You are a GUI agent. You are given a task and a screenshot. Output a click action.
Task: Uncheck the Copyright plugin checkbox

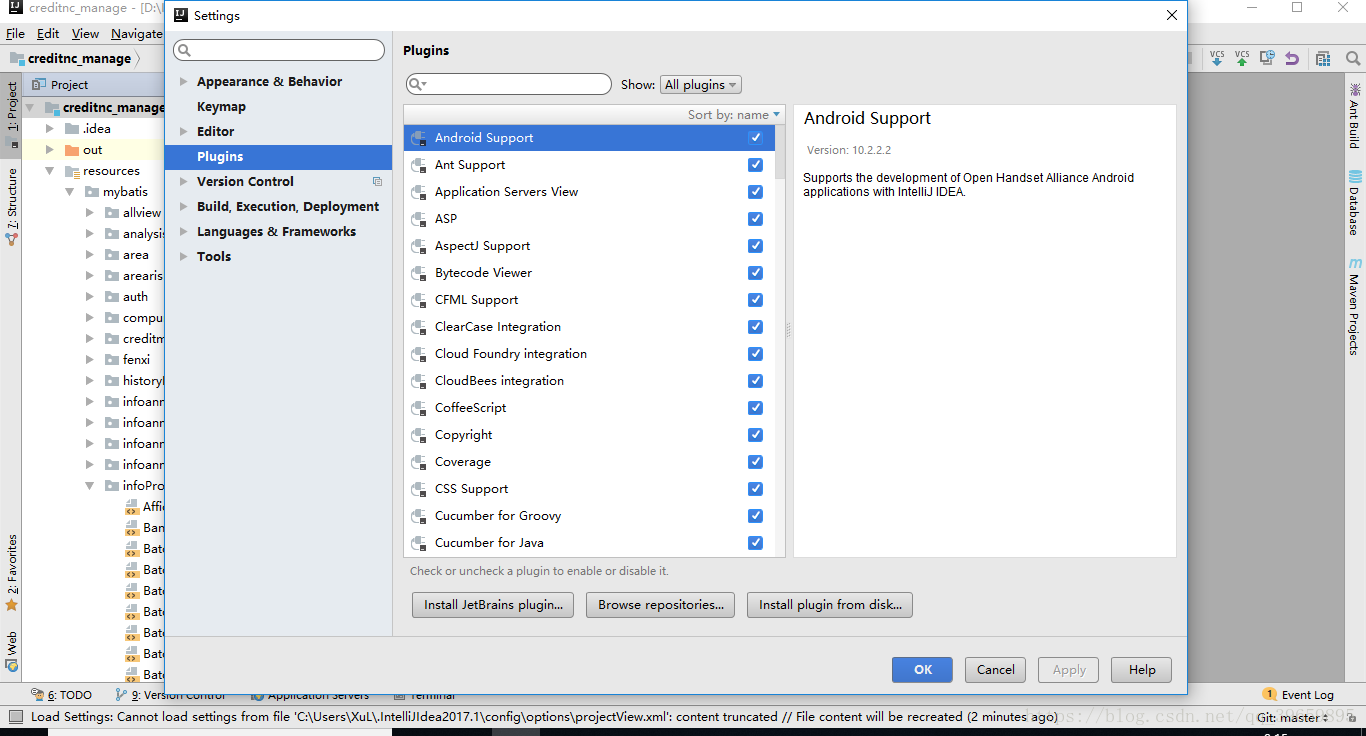(x=755, y=435)
